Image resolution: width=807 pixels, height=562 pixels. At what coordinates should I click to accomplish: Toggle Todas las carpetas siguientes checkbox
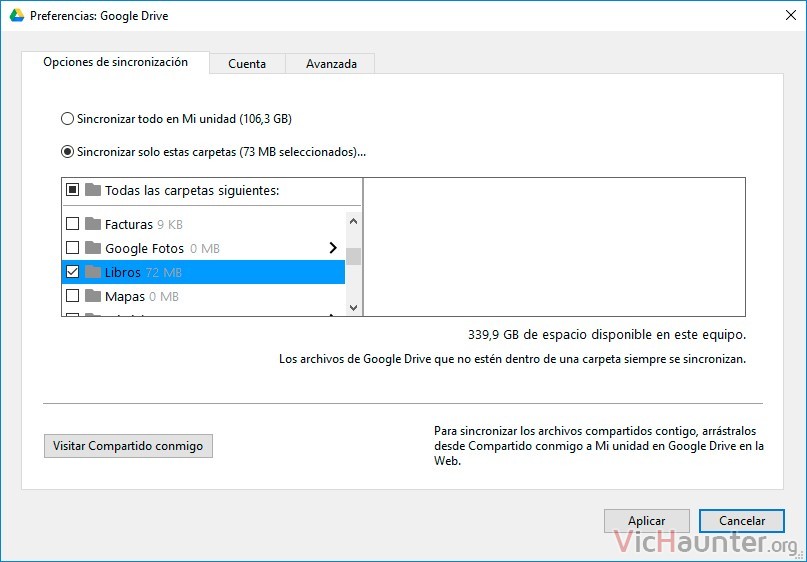pyautogui.click(x=73, y=190)
